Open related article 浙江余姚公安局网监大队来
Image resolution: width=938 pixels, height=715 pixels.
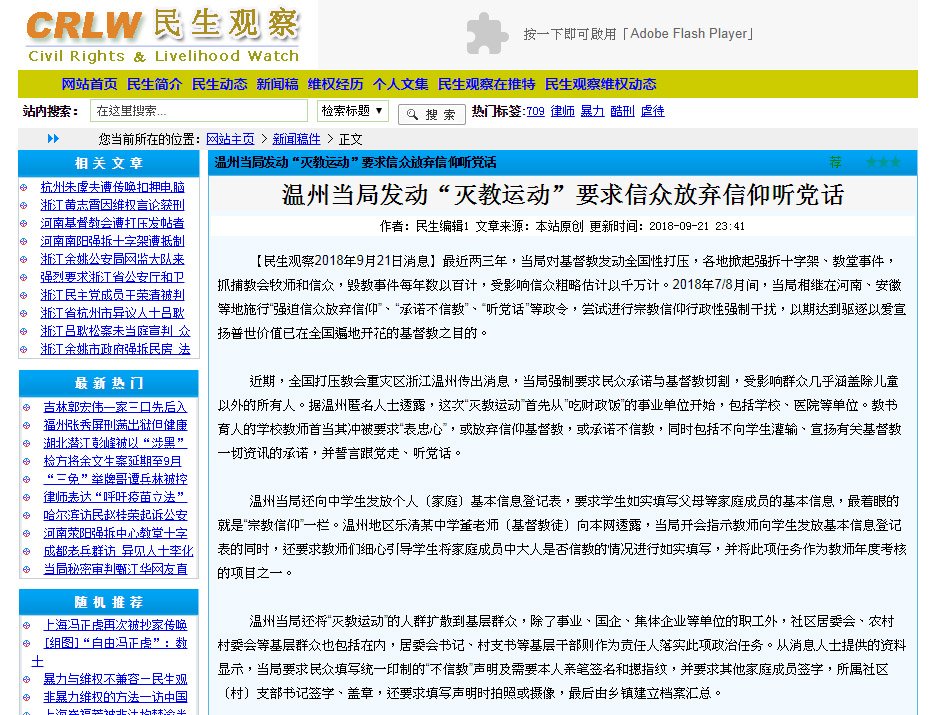[112, 259]
